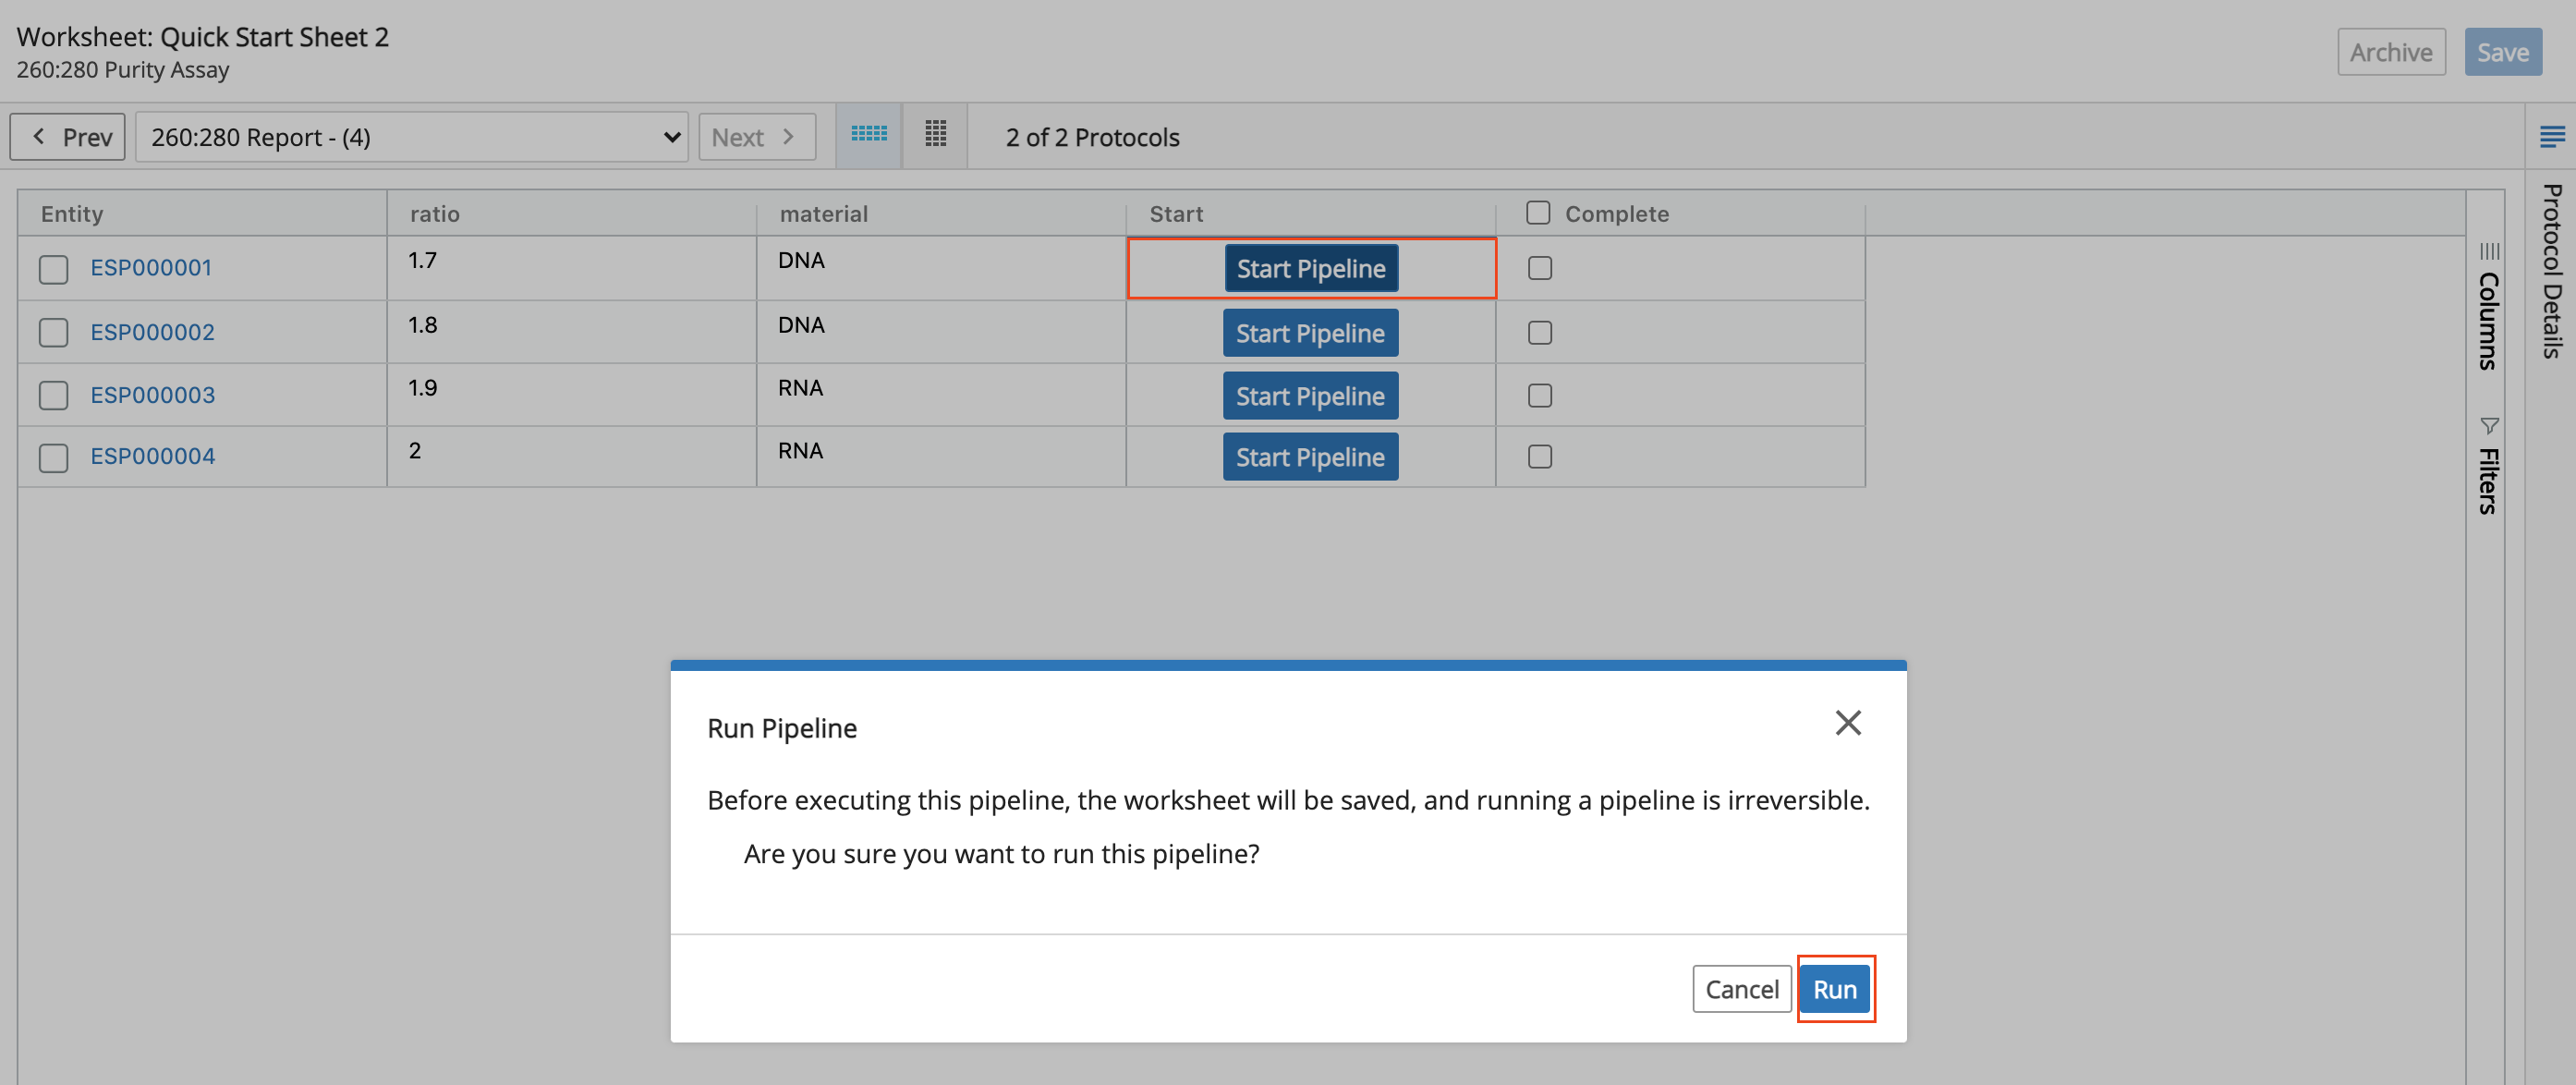This screenshot has height=1085, width=2576.
Task: Start Pipeline for ESP000002
Action: [x=1310, y=334]
